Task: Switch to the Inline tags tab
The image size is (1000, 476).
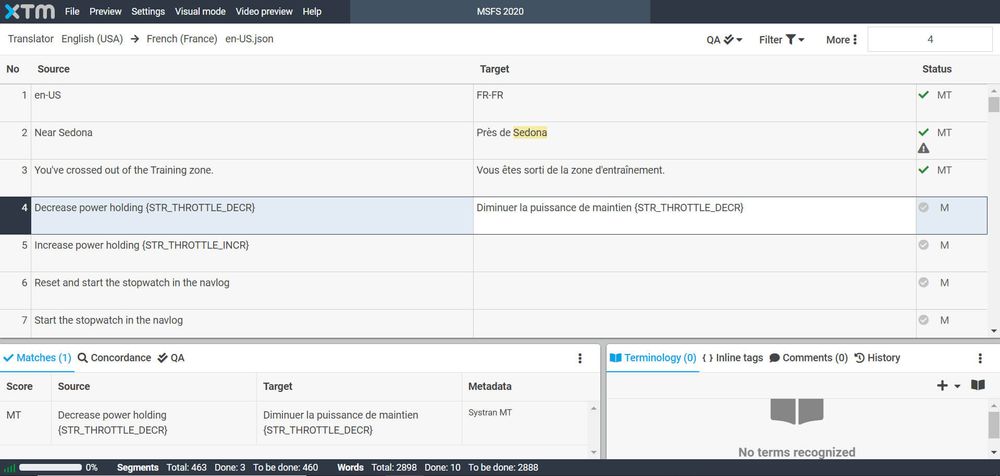Action: coord(733,358)
